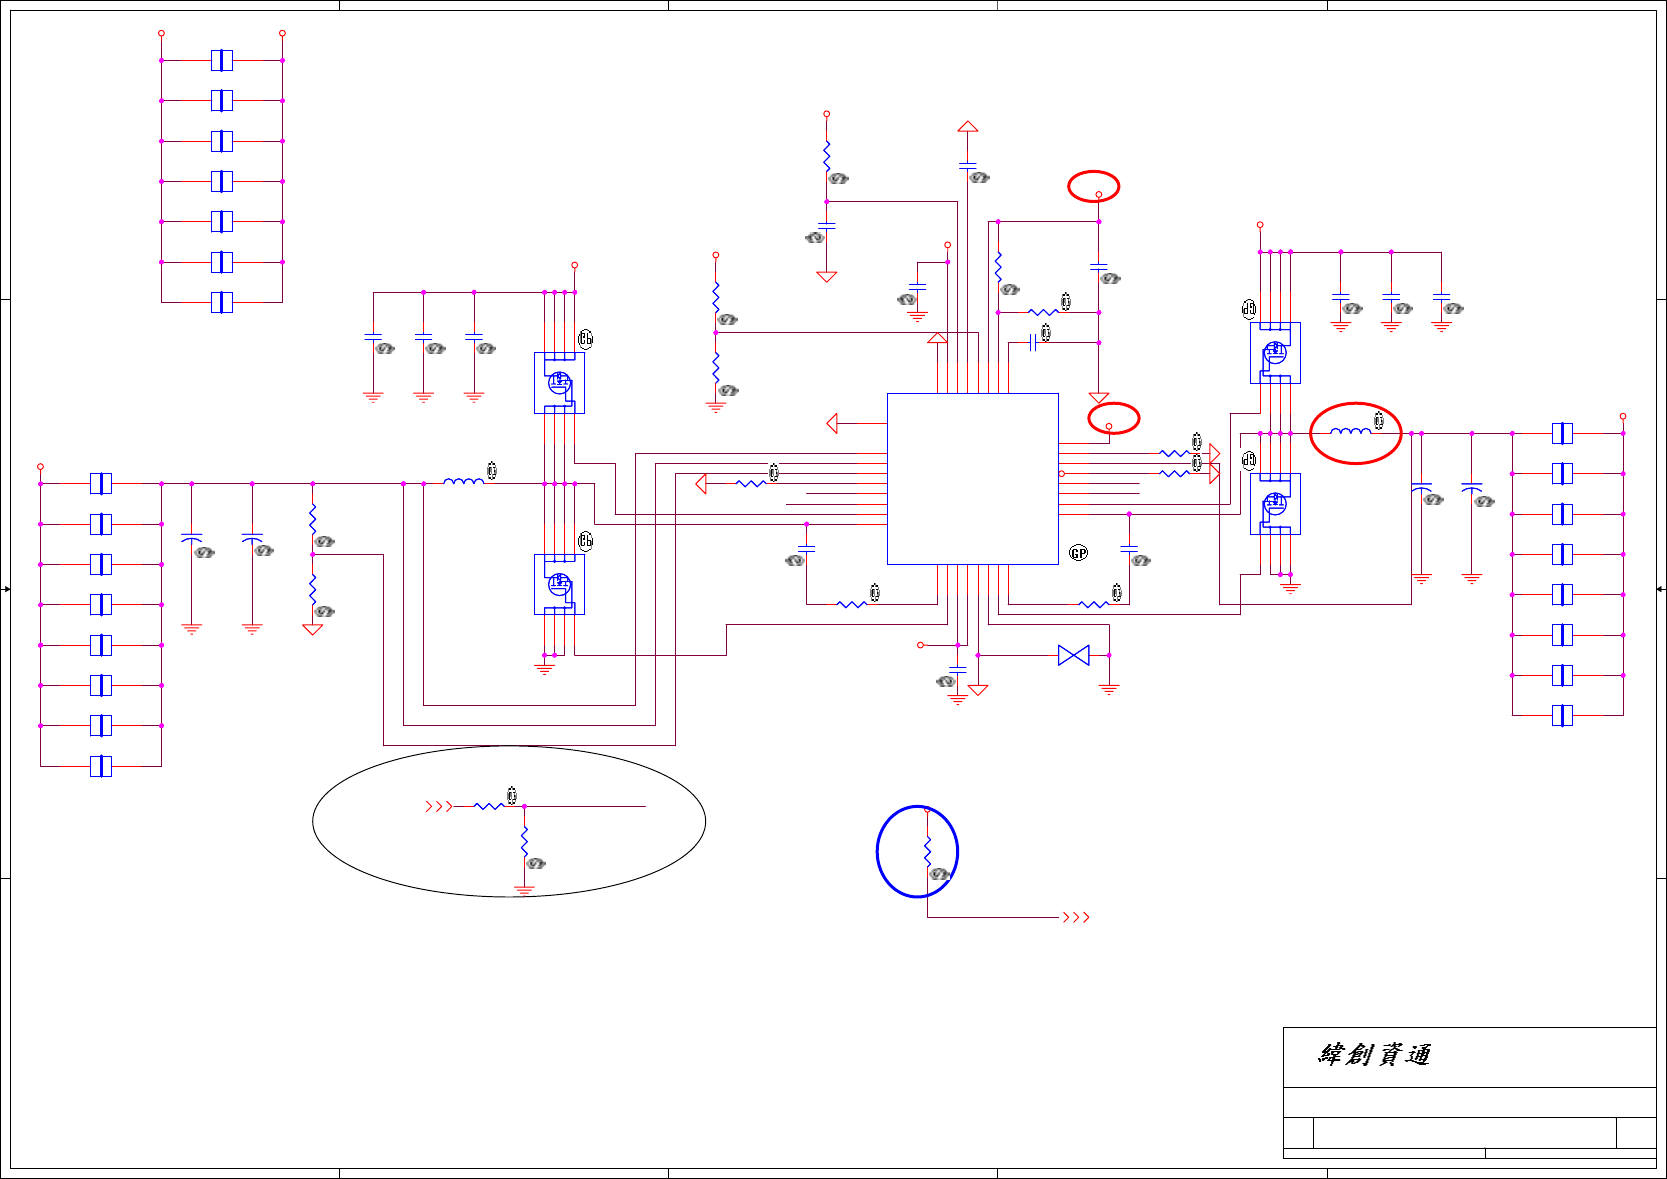The width and height of the screenshot is (1667, 1179).
Task: Select the large central IC rectangle
Action: click(973, 479)
